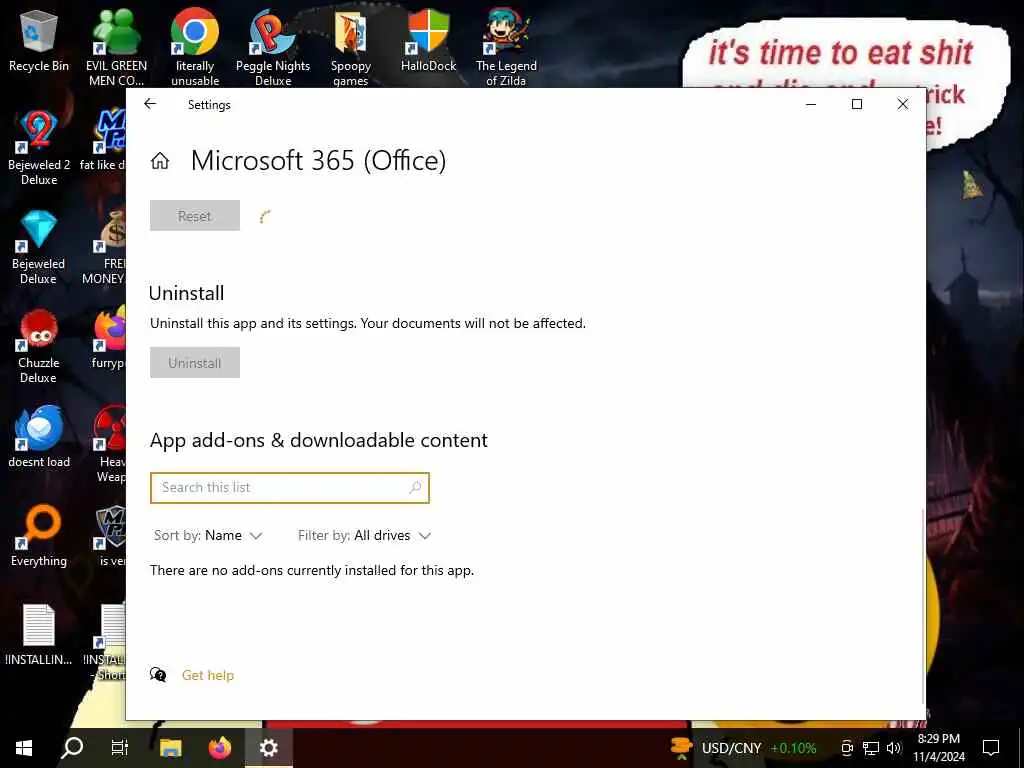1024x768 pixels.
Task: Click the Settings gear on taskbar
Action: coord(269,748)
